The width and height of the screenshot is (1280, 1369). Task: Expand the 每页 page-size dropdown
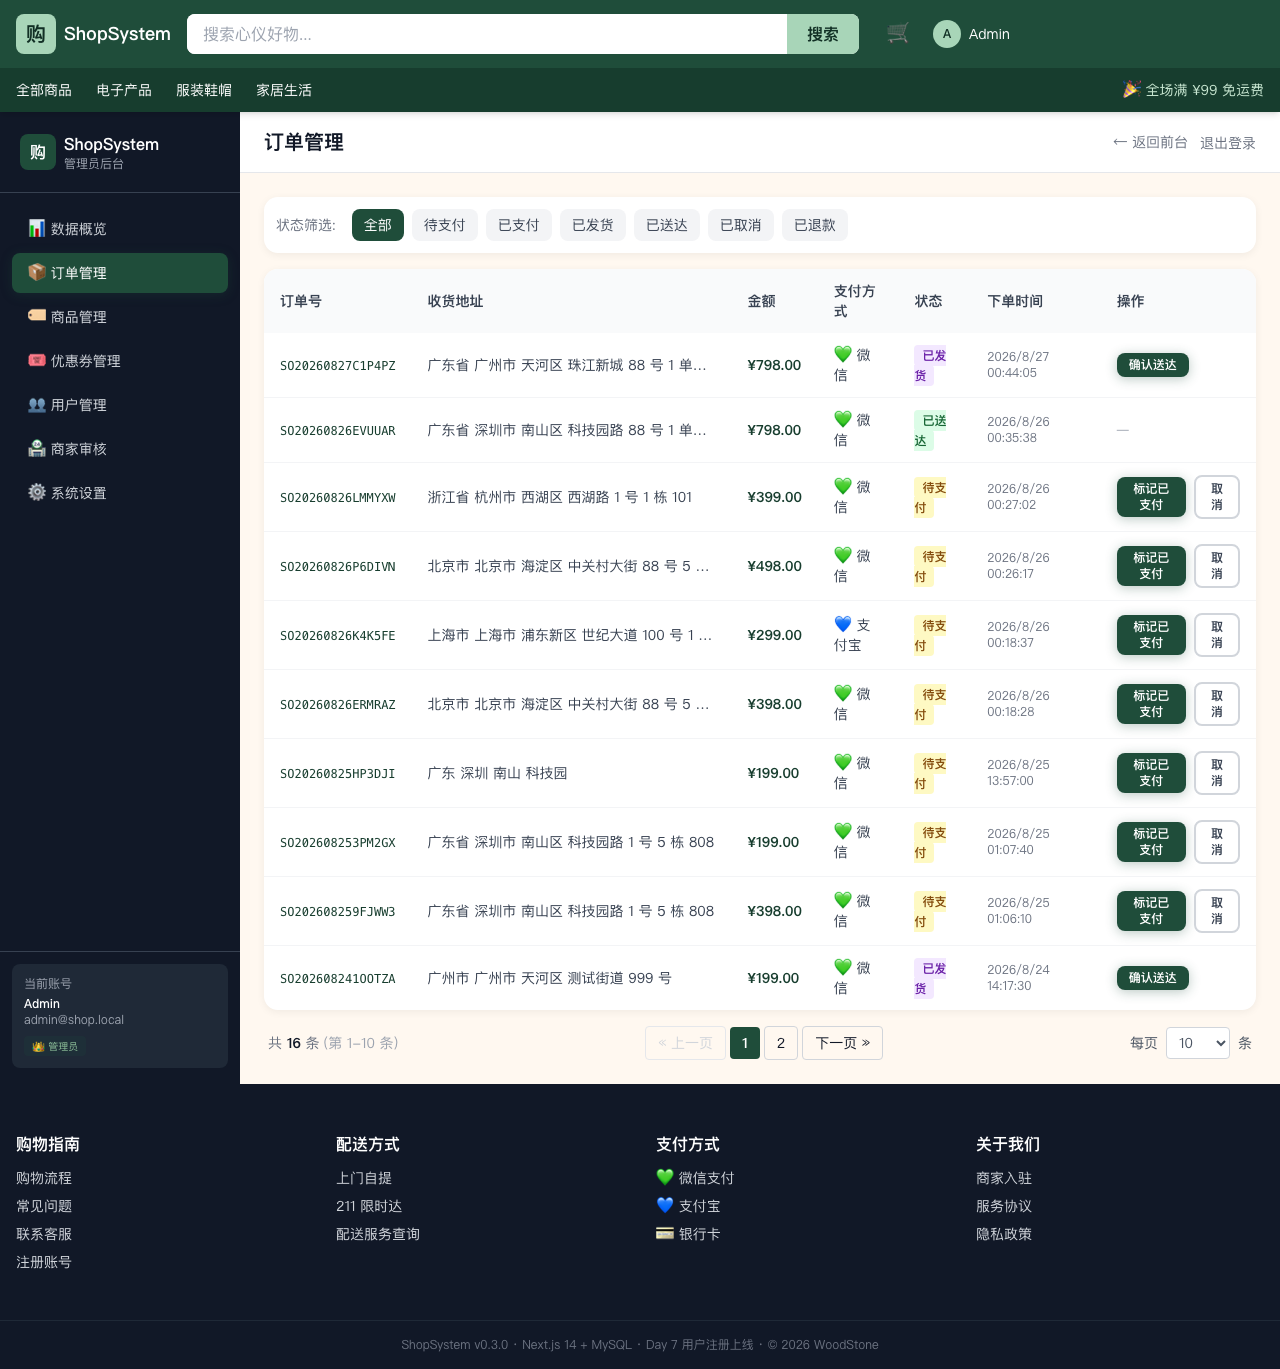(x=1198, y=1043)
